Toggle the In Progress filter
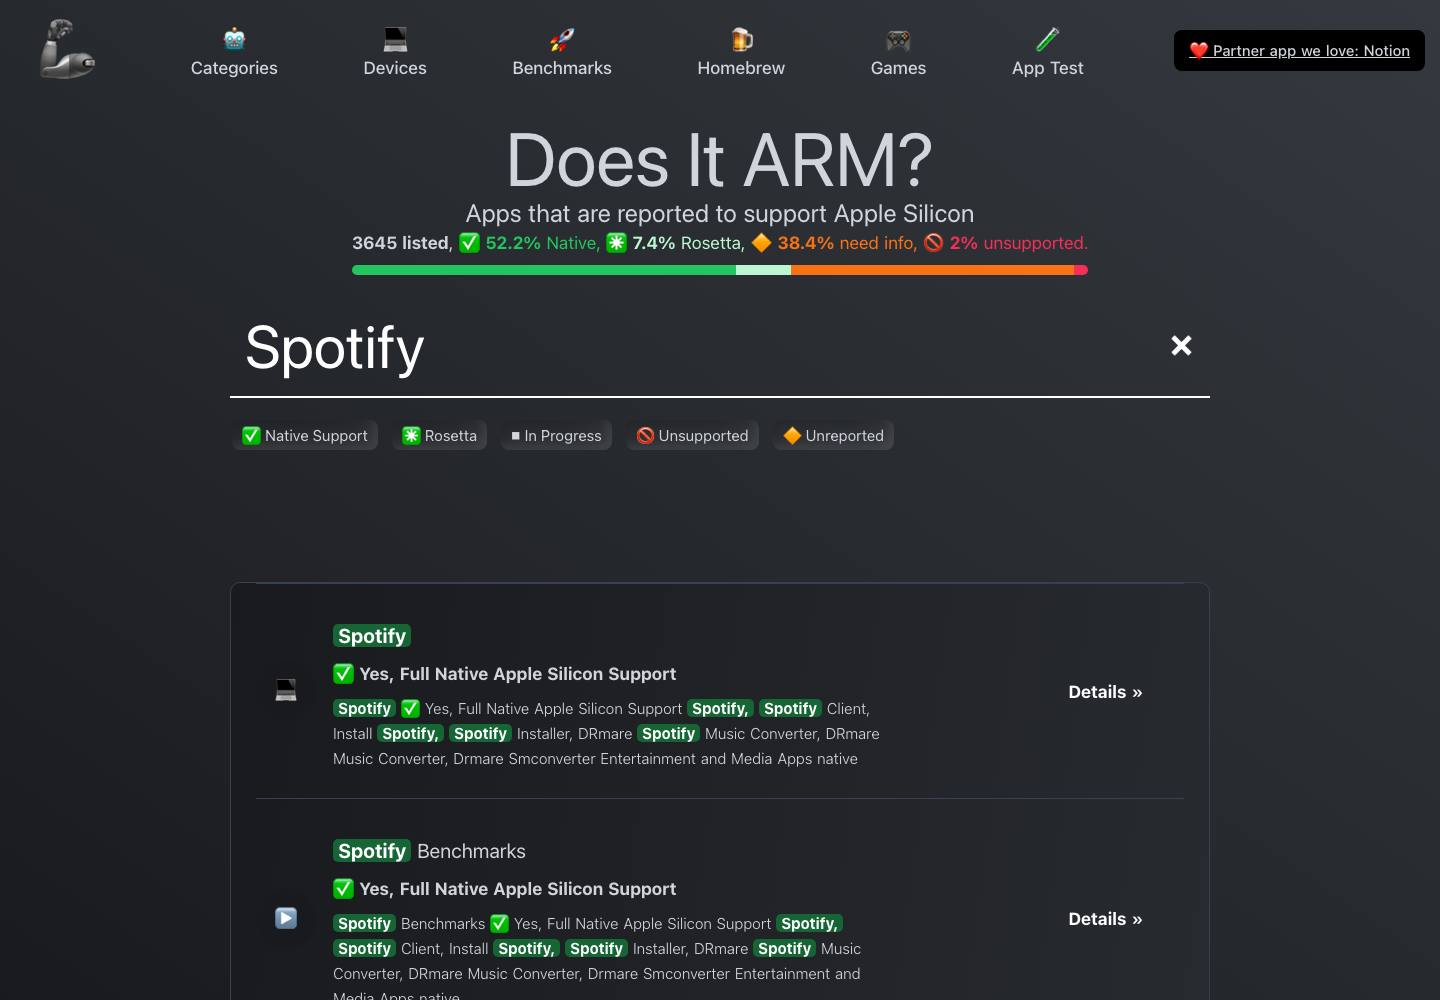This screenshot has height=1000, width=1440. point(556,436)
